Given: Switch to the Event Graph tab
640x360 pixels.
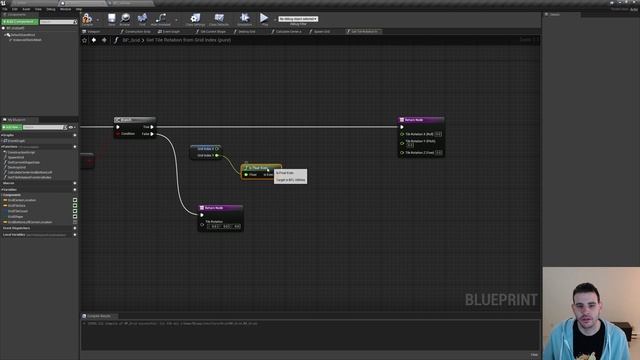Looking at the screenshot, I should click(x=170, y=31).
